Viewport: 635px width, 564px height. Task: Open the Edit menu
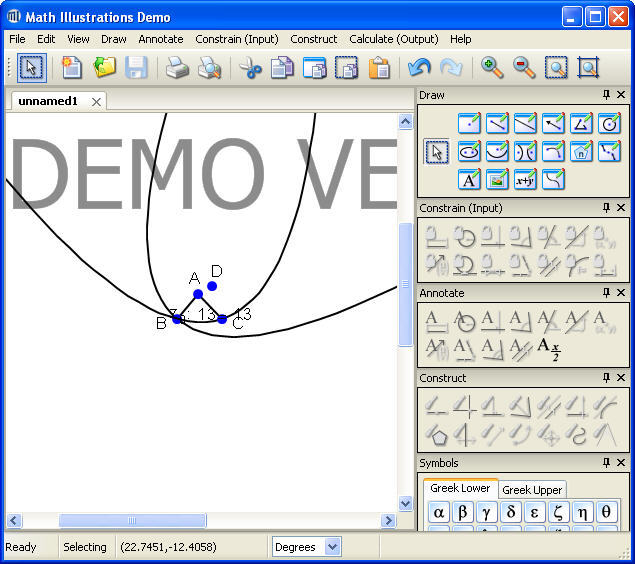[x=46, y=39]
